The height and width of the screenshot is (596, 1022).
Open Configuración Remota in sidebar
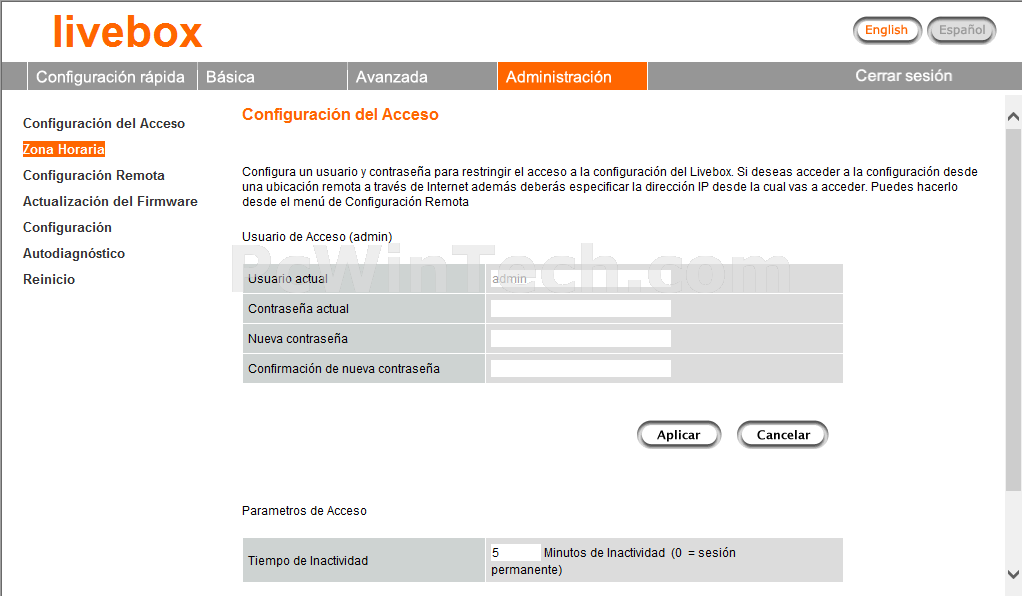94,175
